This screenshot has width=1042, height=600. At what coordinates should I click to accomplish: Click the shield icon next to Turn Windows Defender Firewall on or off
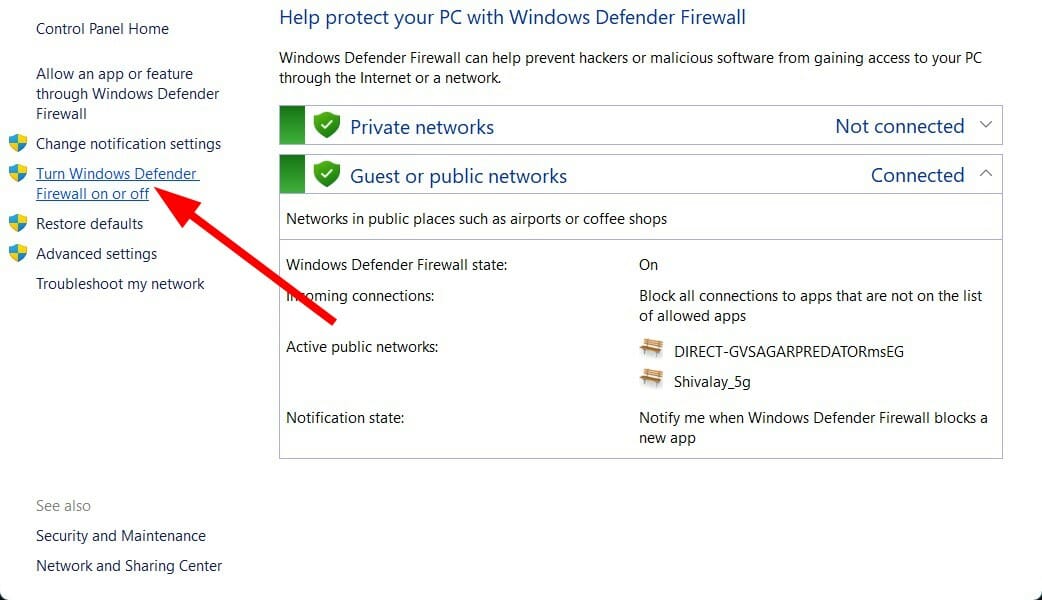17,173
